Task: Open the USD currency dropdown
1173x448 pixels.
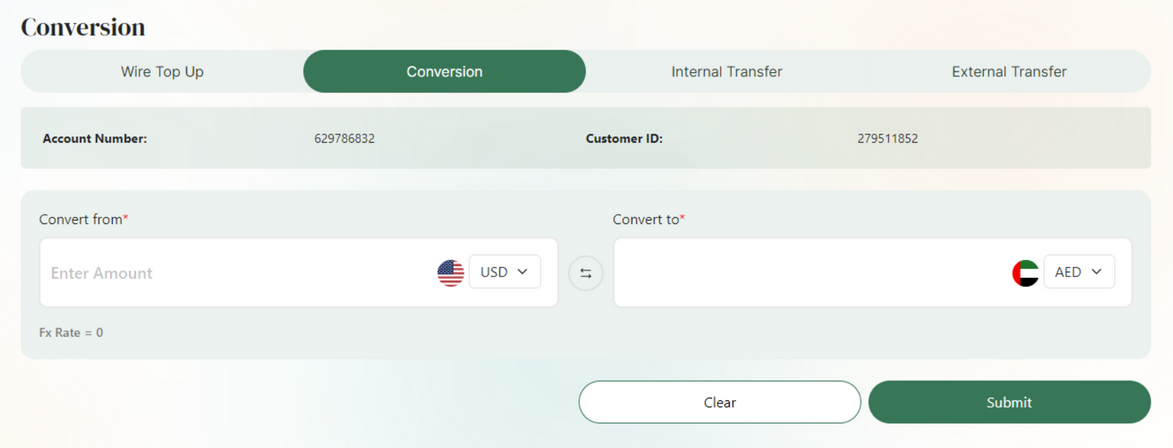Action: [x=505, y=272]
